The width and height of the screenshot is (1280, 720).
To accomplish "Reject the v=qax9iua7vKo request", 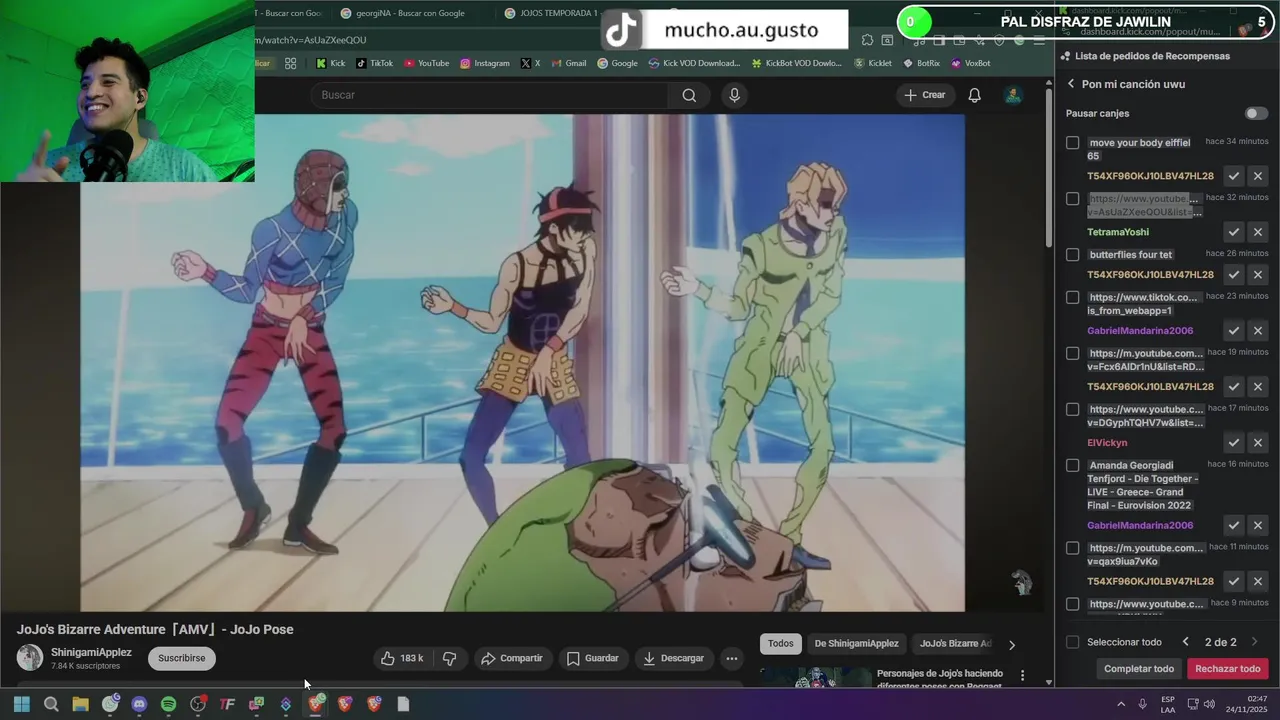I will [1258, 581].
